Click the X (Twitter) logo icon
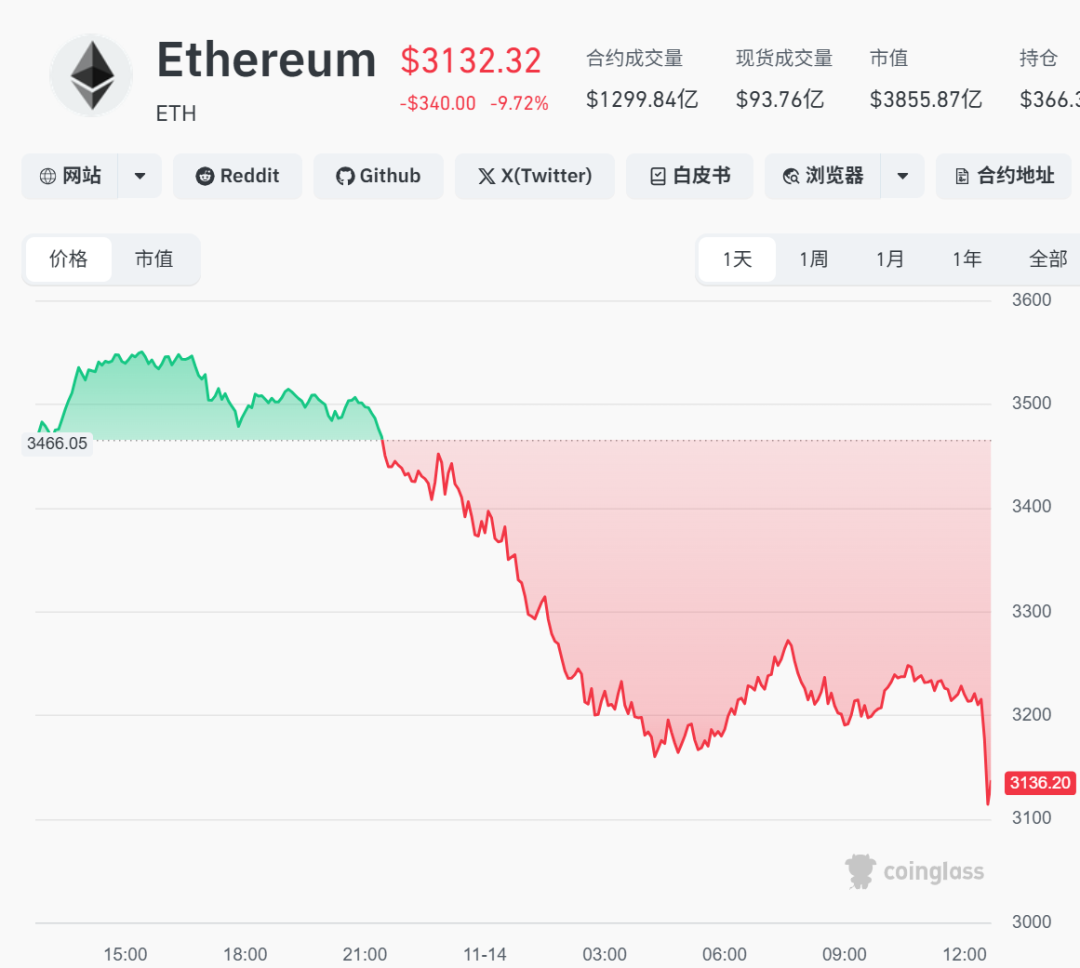Viewport: 1080px width, 968px height. (487, 177)
